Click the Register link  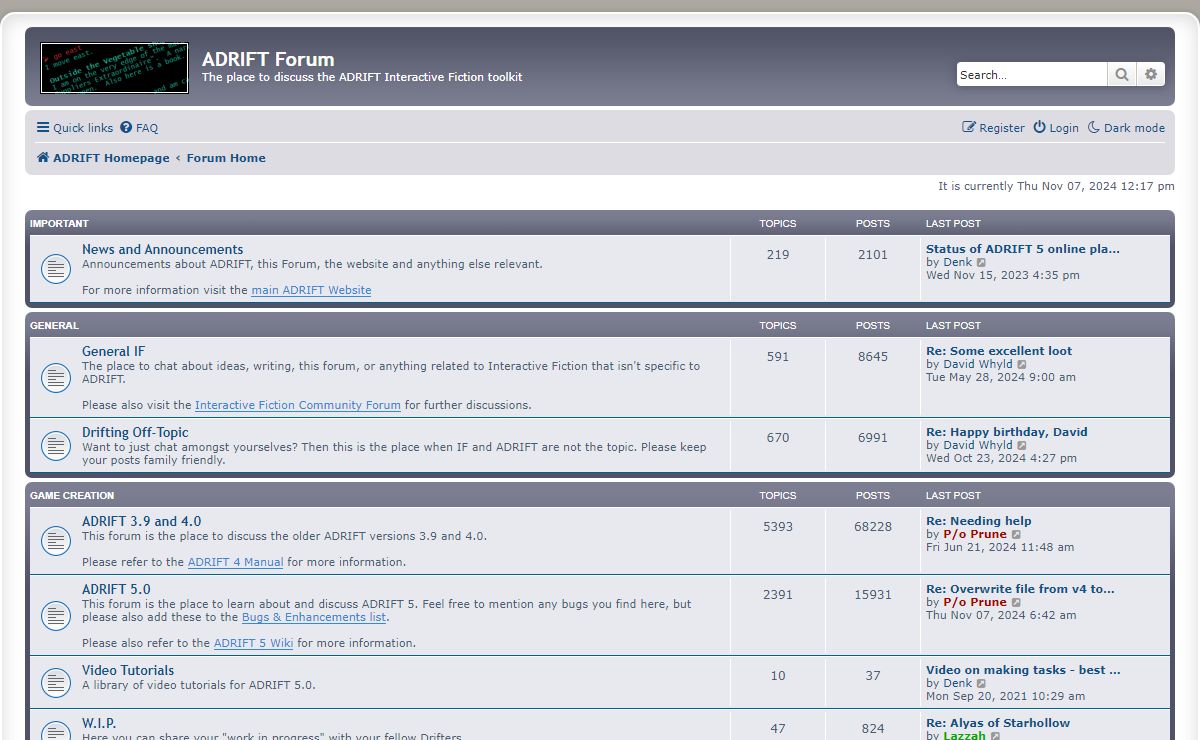[x=993, y=128]
